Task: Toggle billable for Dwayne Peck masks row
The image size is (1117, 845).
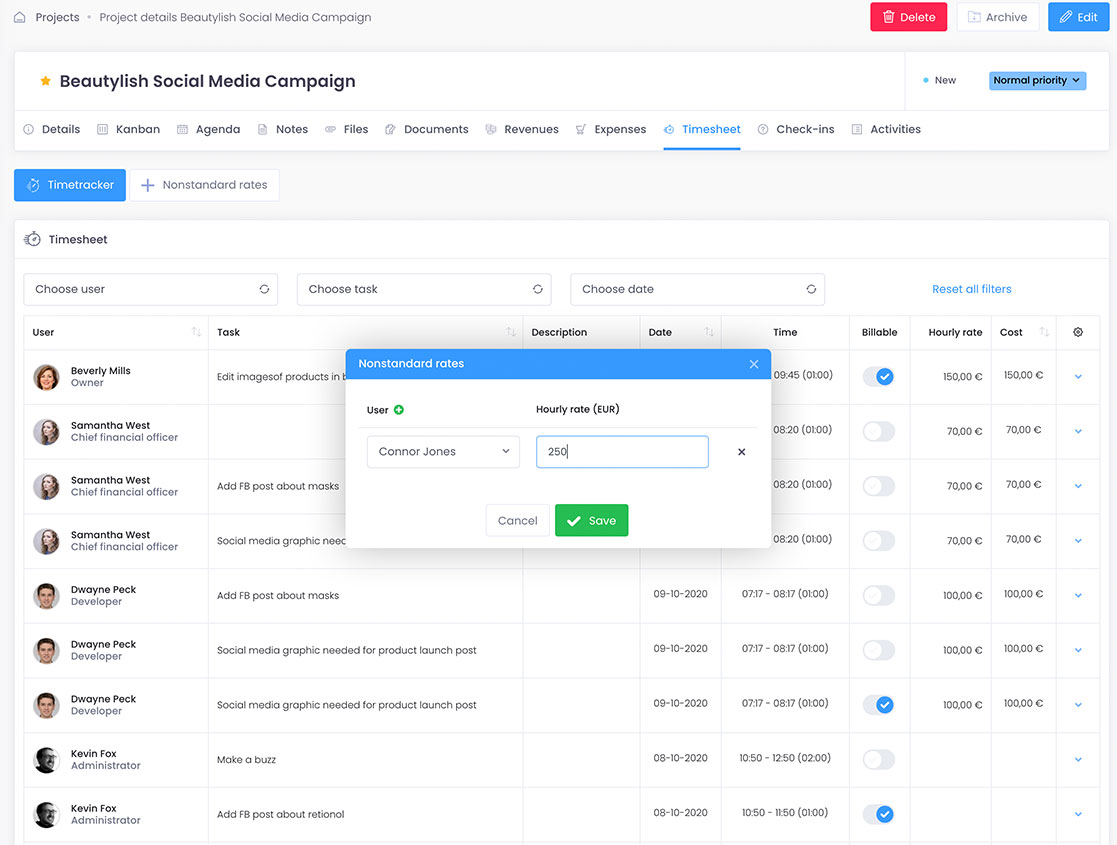Action: (878, 596)
